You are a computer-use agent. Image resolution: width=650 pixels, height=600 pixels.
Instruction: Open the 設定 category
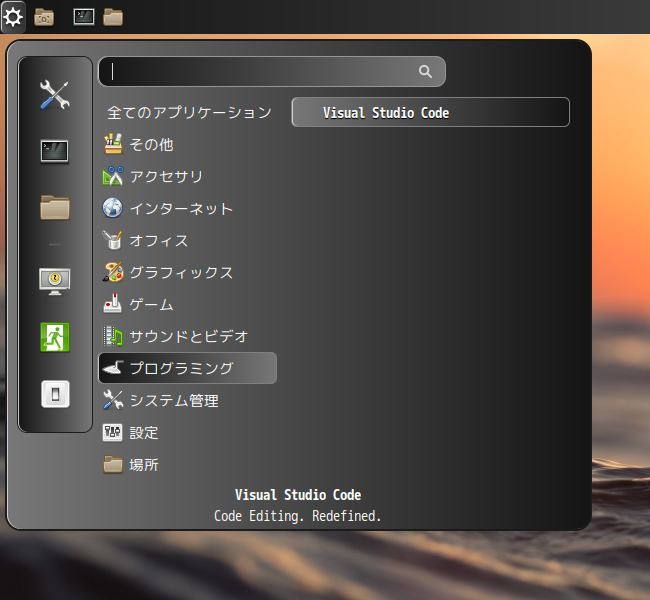188,432
